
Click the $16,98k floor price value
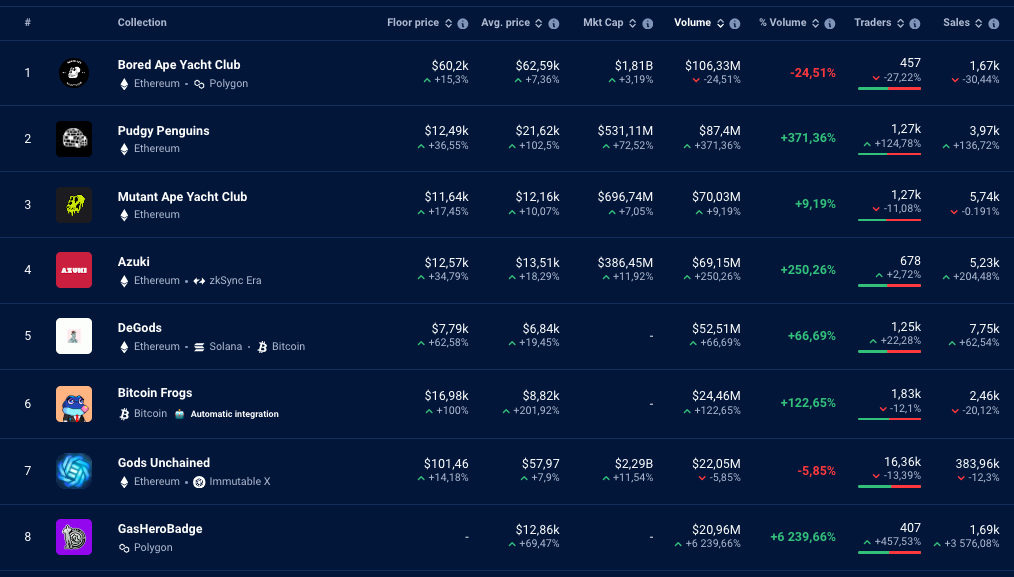point(446,396)
